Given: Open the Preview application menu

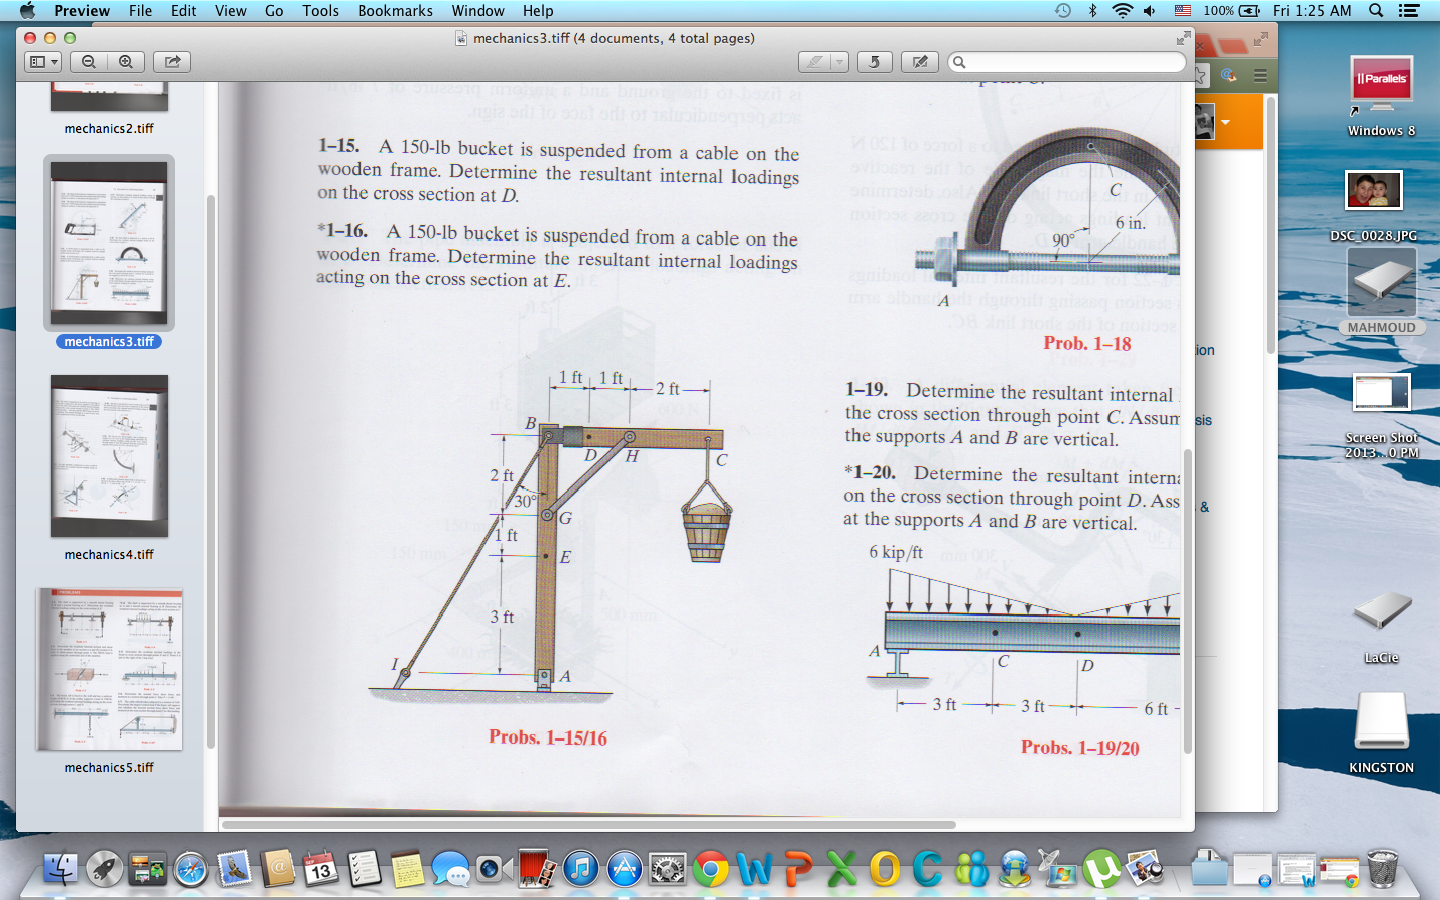Looking at the screenshot, I should [82, 11].
